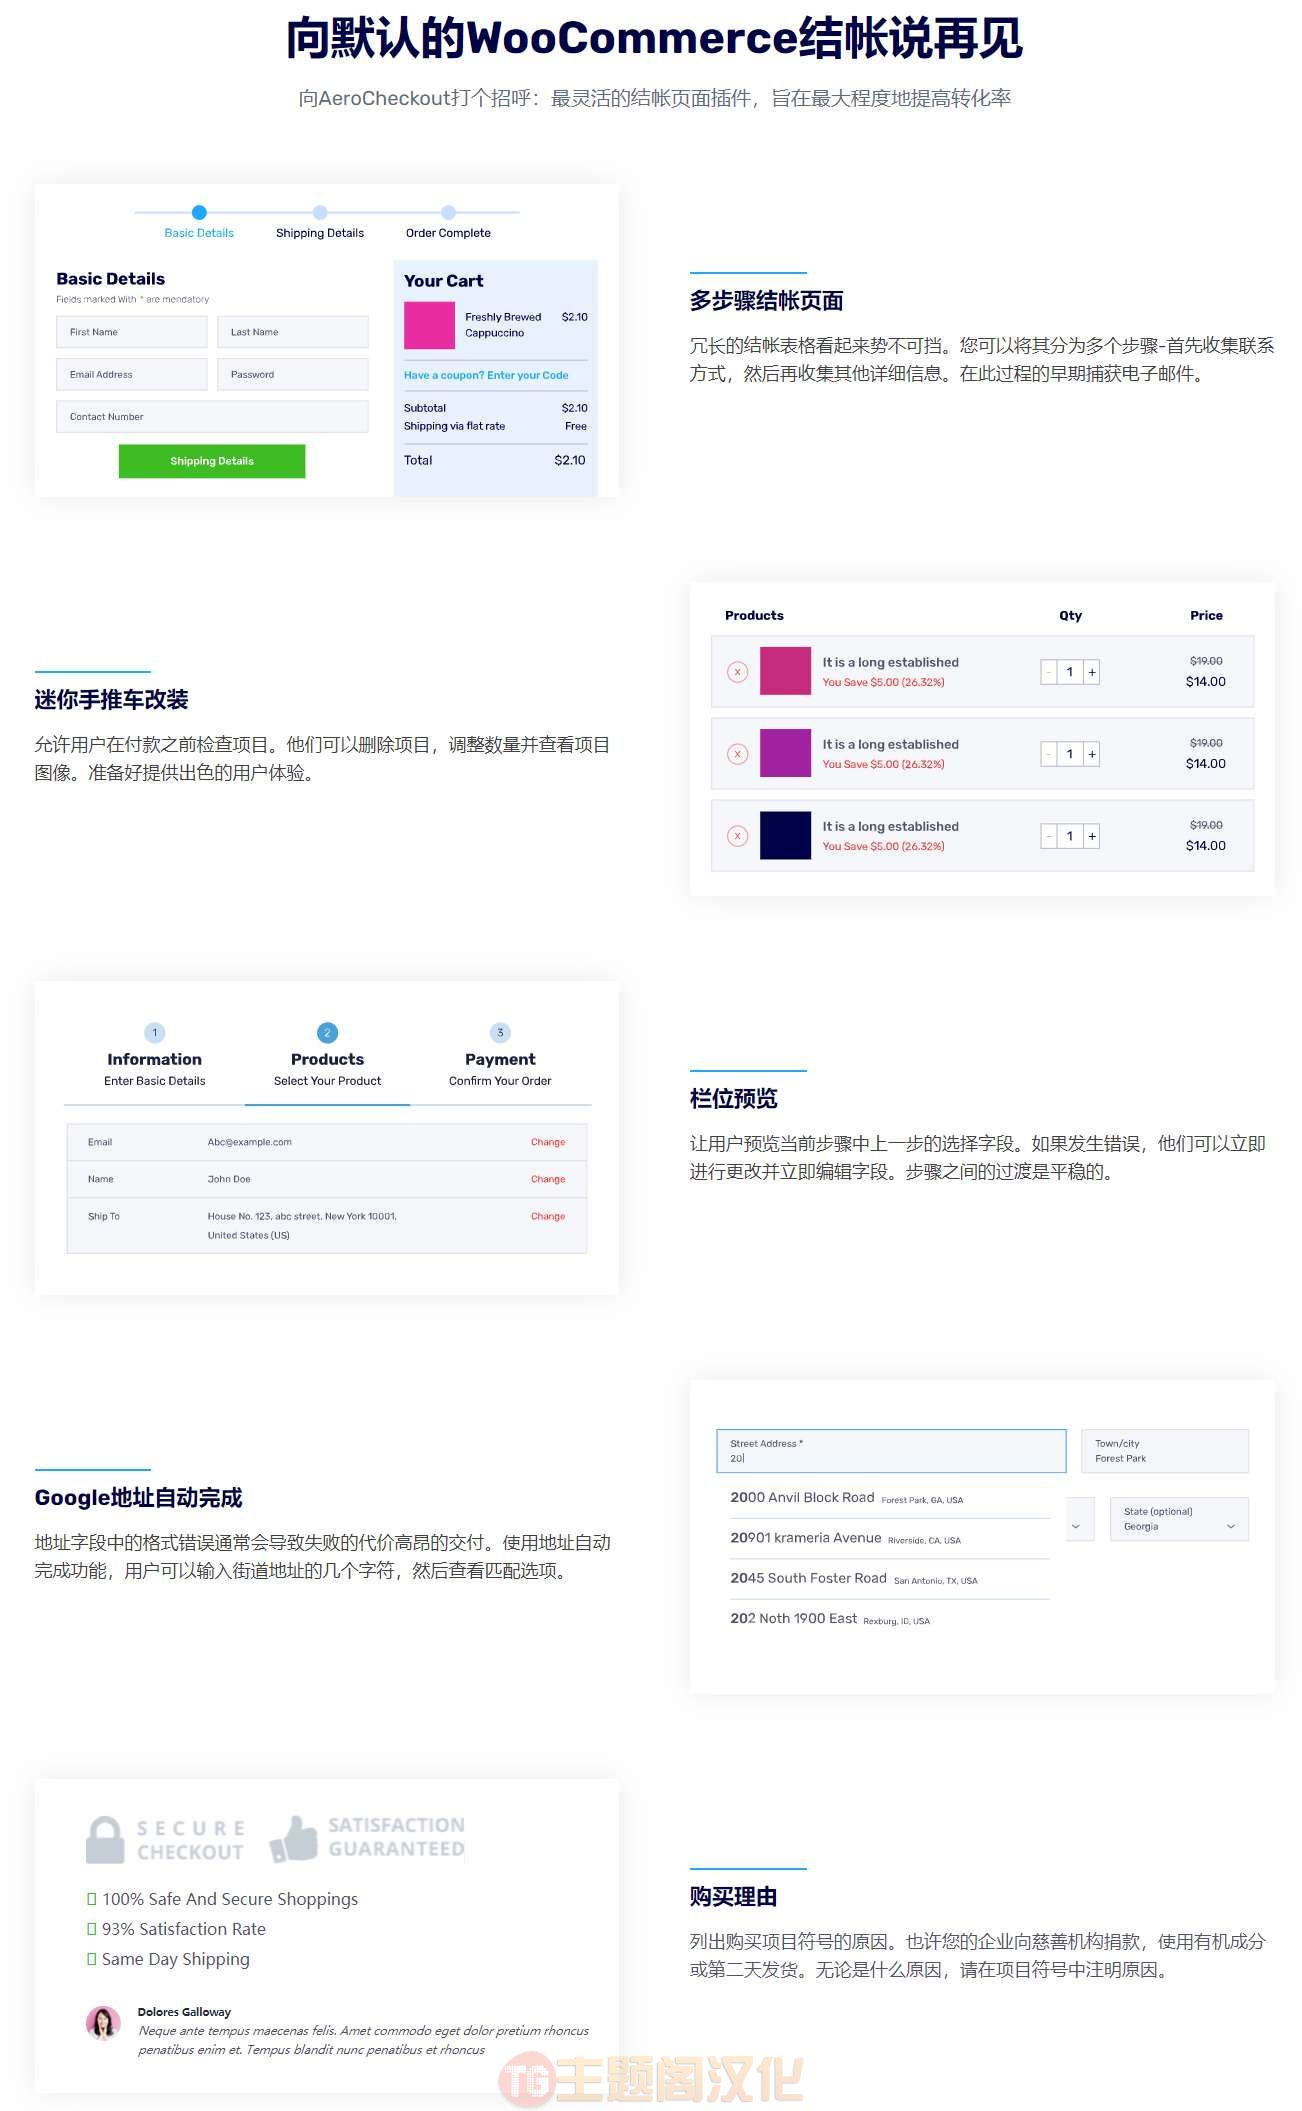1302x2111 pixels.
Task: Click the Basic Details step dot
Action: [x=199, y=212]
